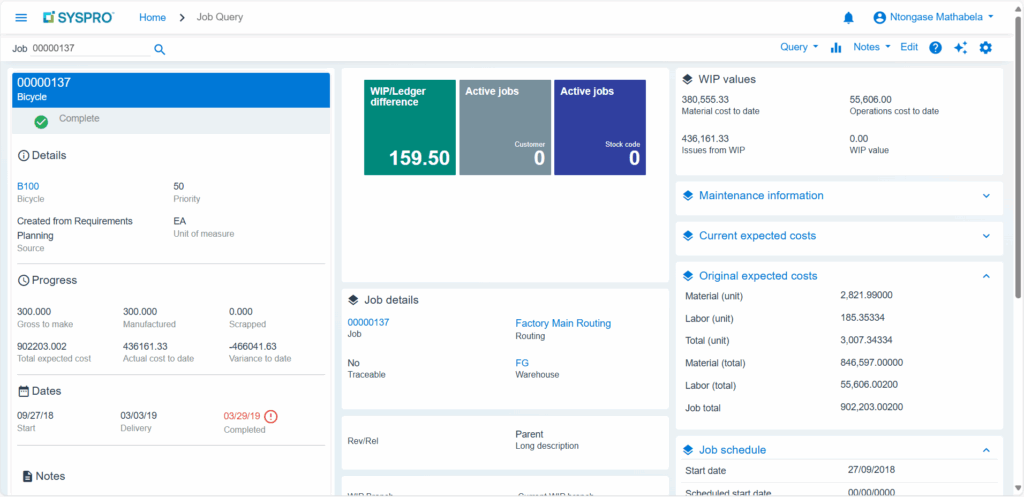
Task: Click the 55,606.00 operations cost value
Action: click(871, 99)
